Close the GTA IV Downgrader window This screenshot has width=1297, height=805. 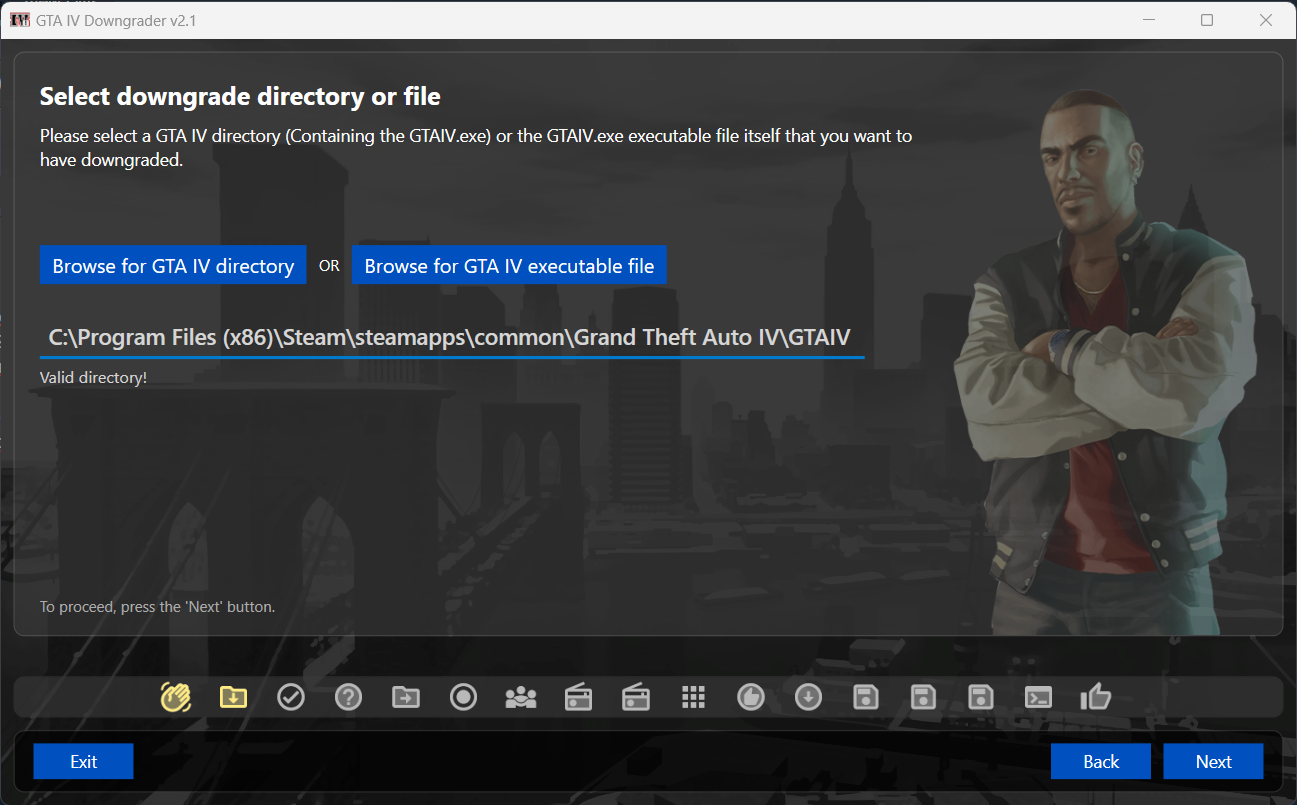[x=1266, y=20]
